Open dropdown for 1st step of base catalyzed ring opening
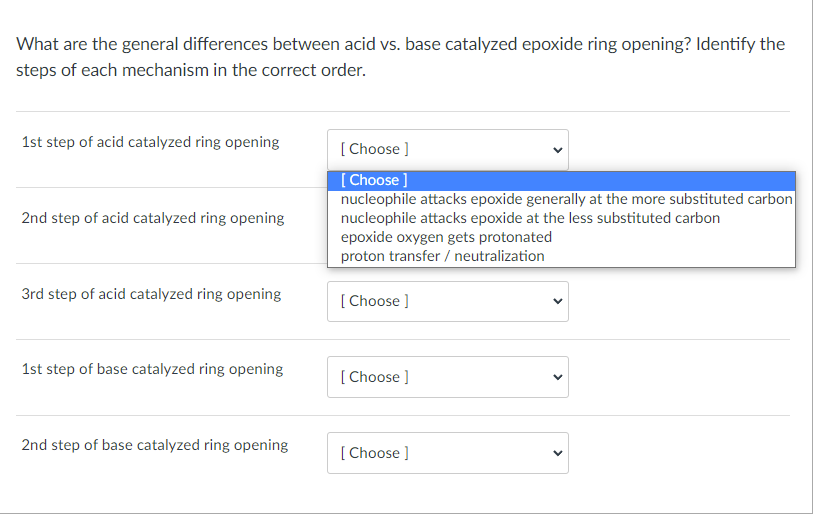 (x=448, y=377)
